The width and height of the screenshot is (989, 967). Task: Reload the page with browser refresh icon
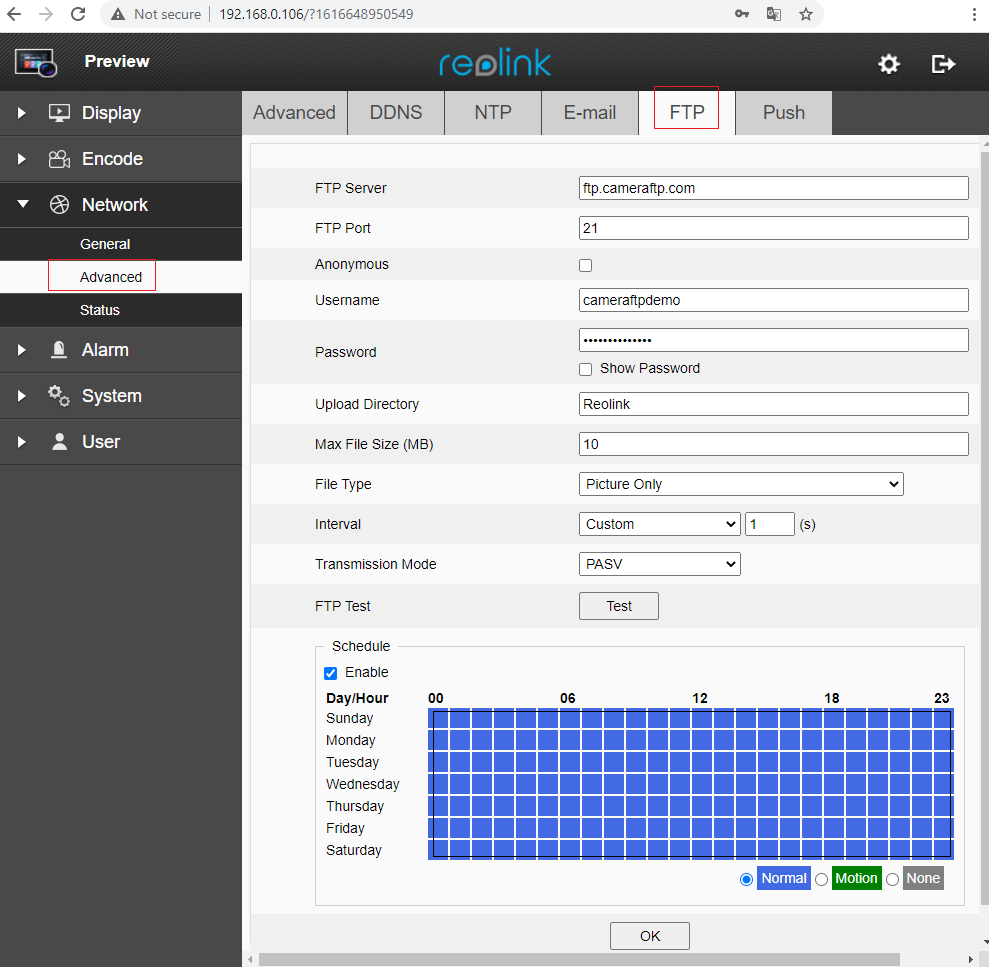pyautogui.click(x=78, y=15)
